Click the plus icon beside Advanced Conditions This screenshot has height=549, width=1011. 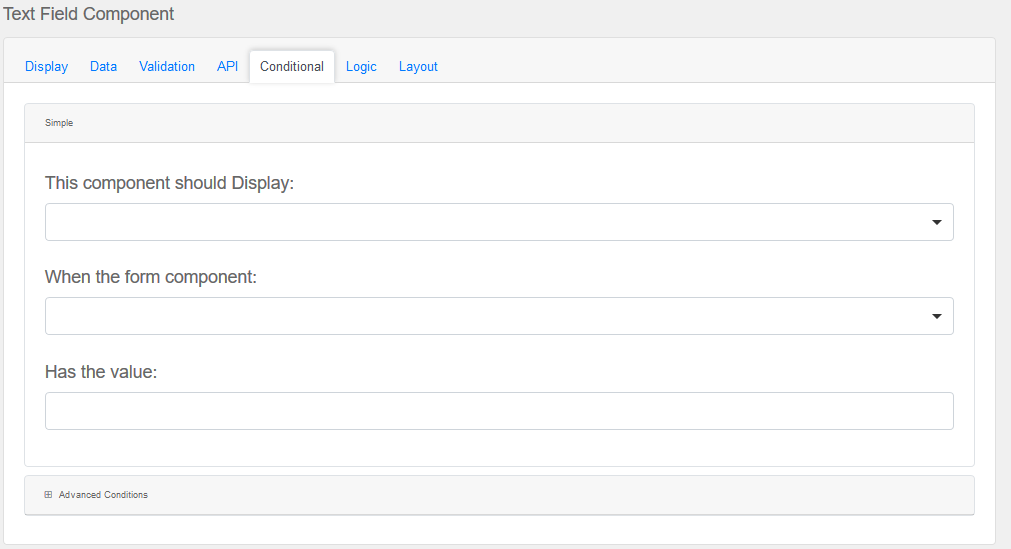point(48,495)
